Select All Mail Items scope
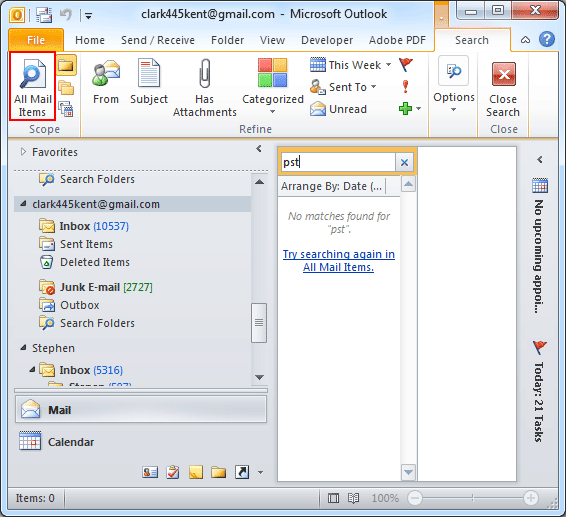 (x=32, y=86)
